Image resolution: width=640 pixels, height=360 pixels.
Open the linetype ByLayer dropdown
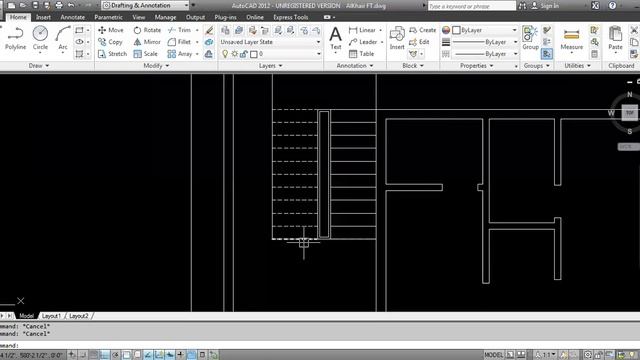click(x=485, y=54)
